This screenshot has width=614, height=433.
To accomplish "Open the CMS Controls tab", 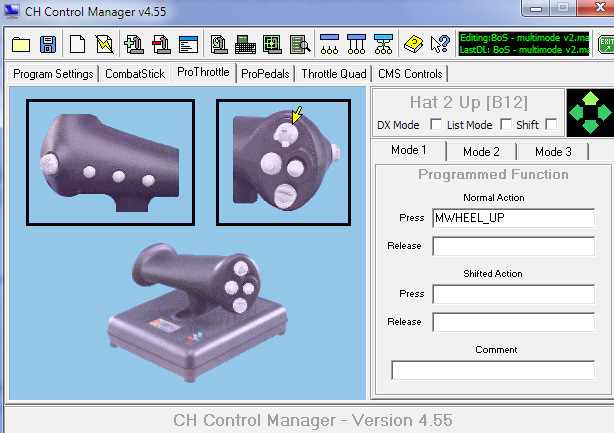I will pos(410,74).
